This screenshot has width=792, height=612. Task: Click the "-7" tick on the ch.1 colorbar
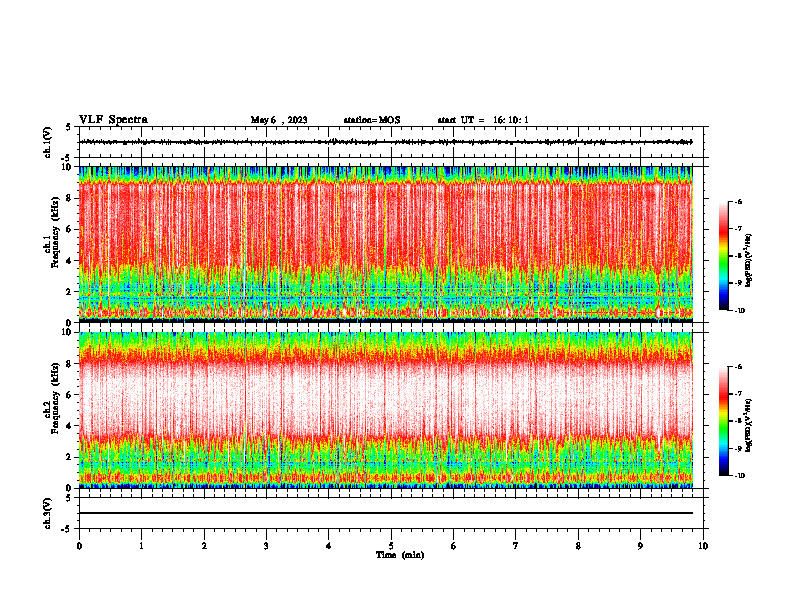click(x=738, y=229)
